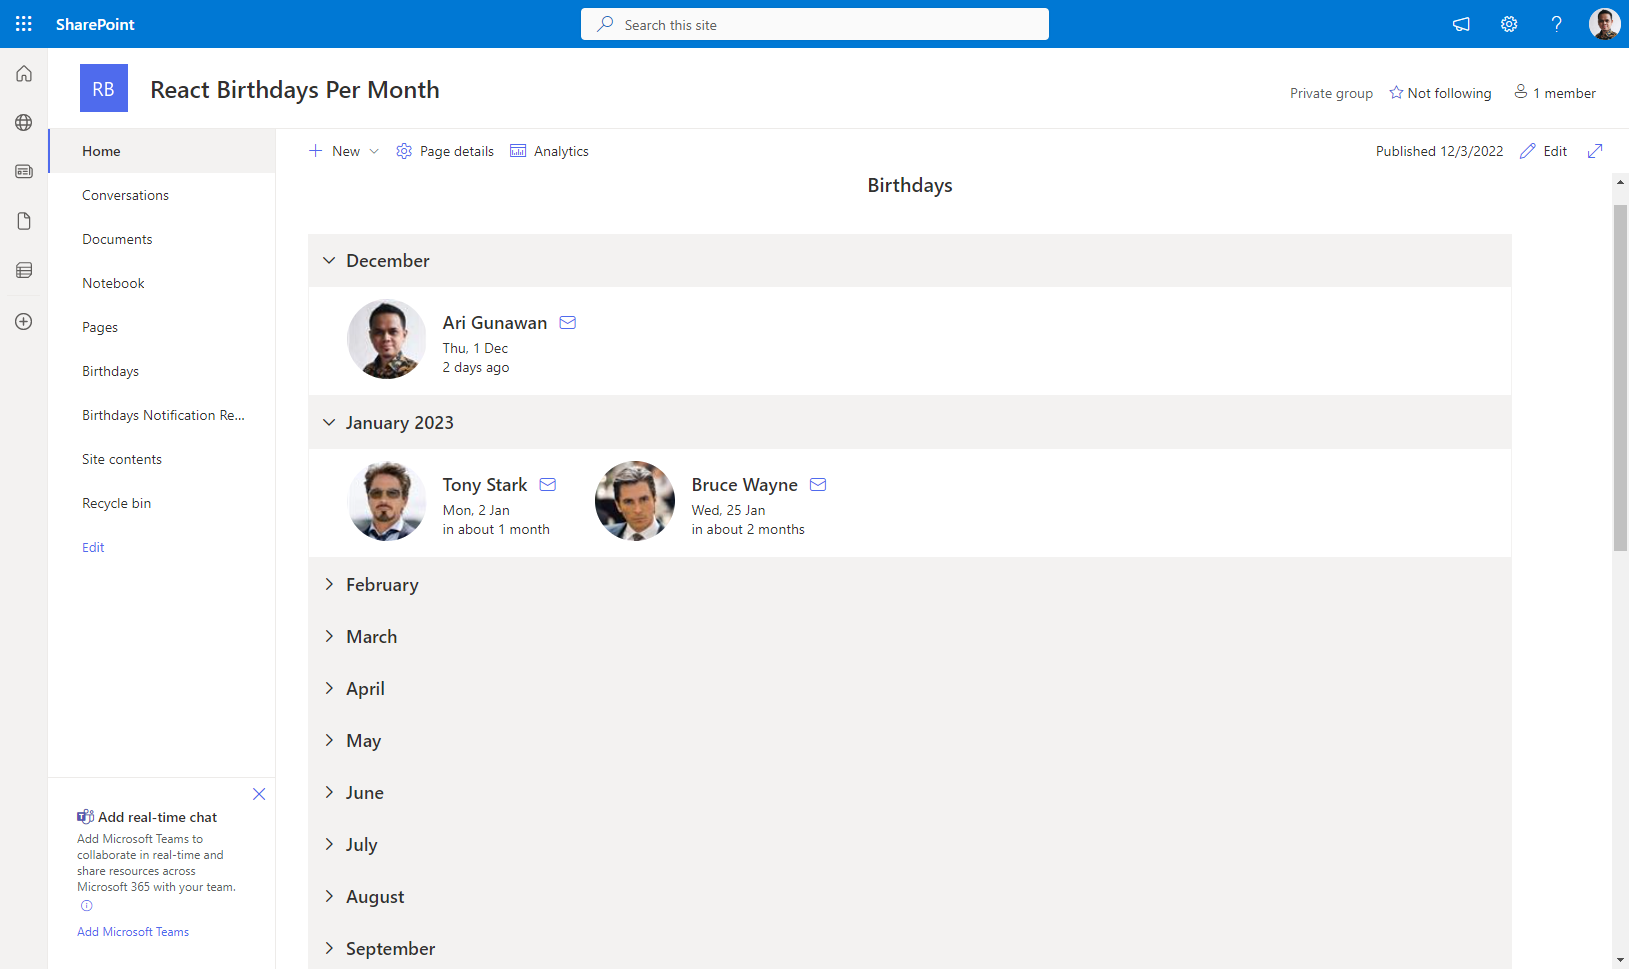The image size is (1629, 969).
Task: Click Published 12/3/2022 text
Action: (1439, 151)
